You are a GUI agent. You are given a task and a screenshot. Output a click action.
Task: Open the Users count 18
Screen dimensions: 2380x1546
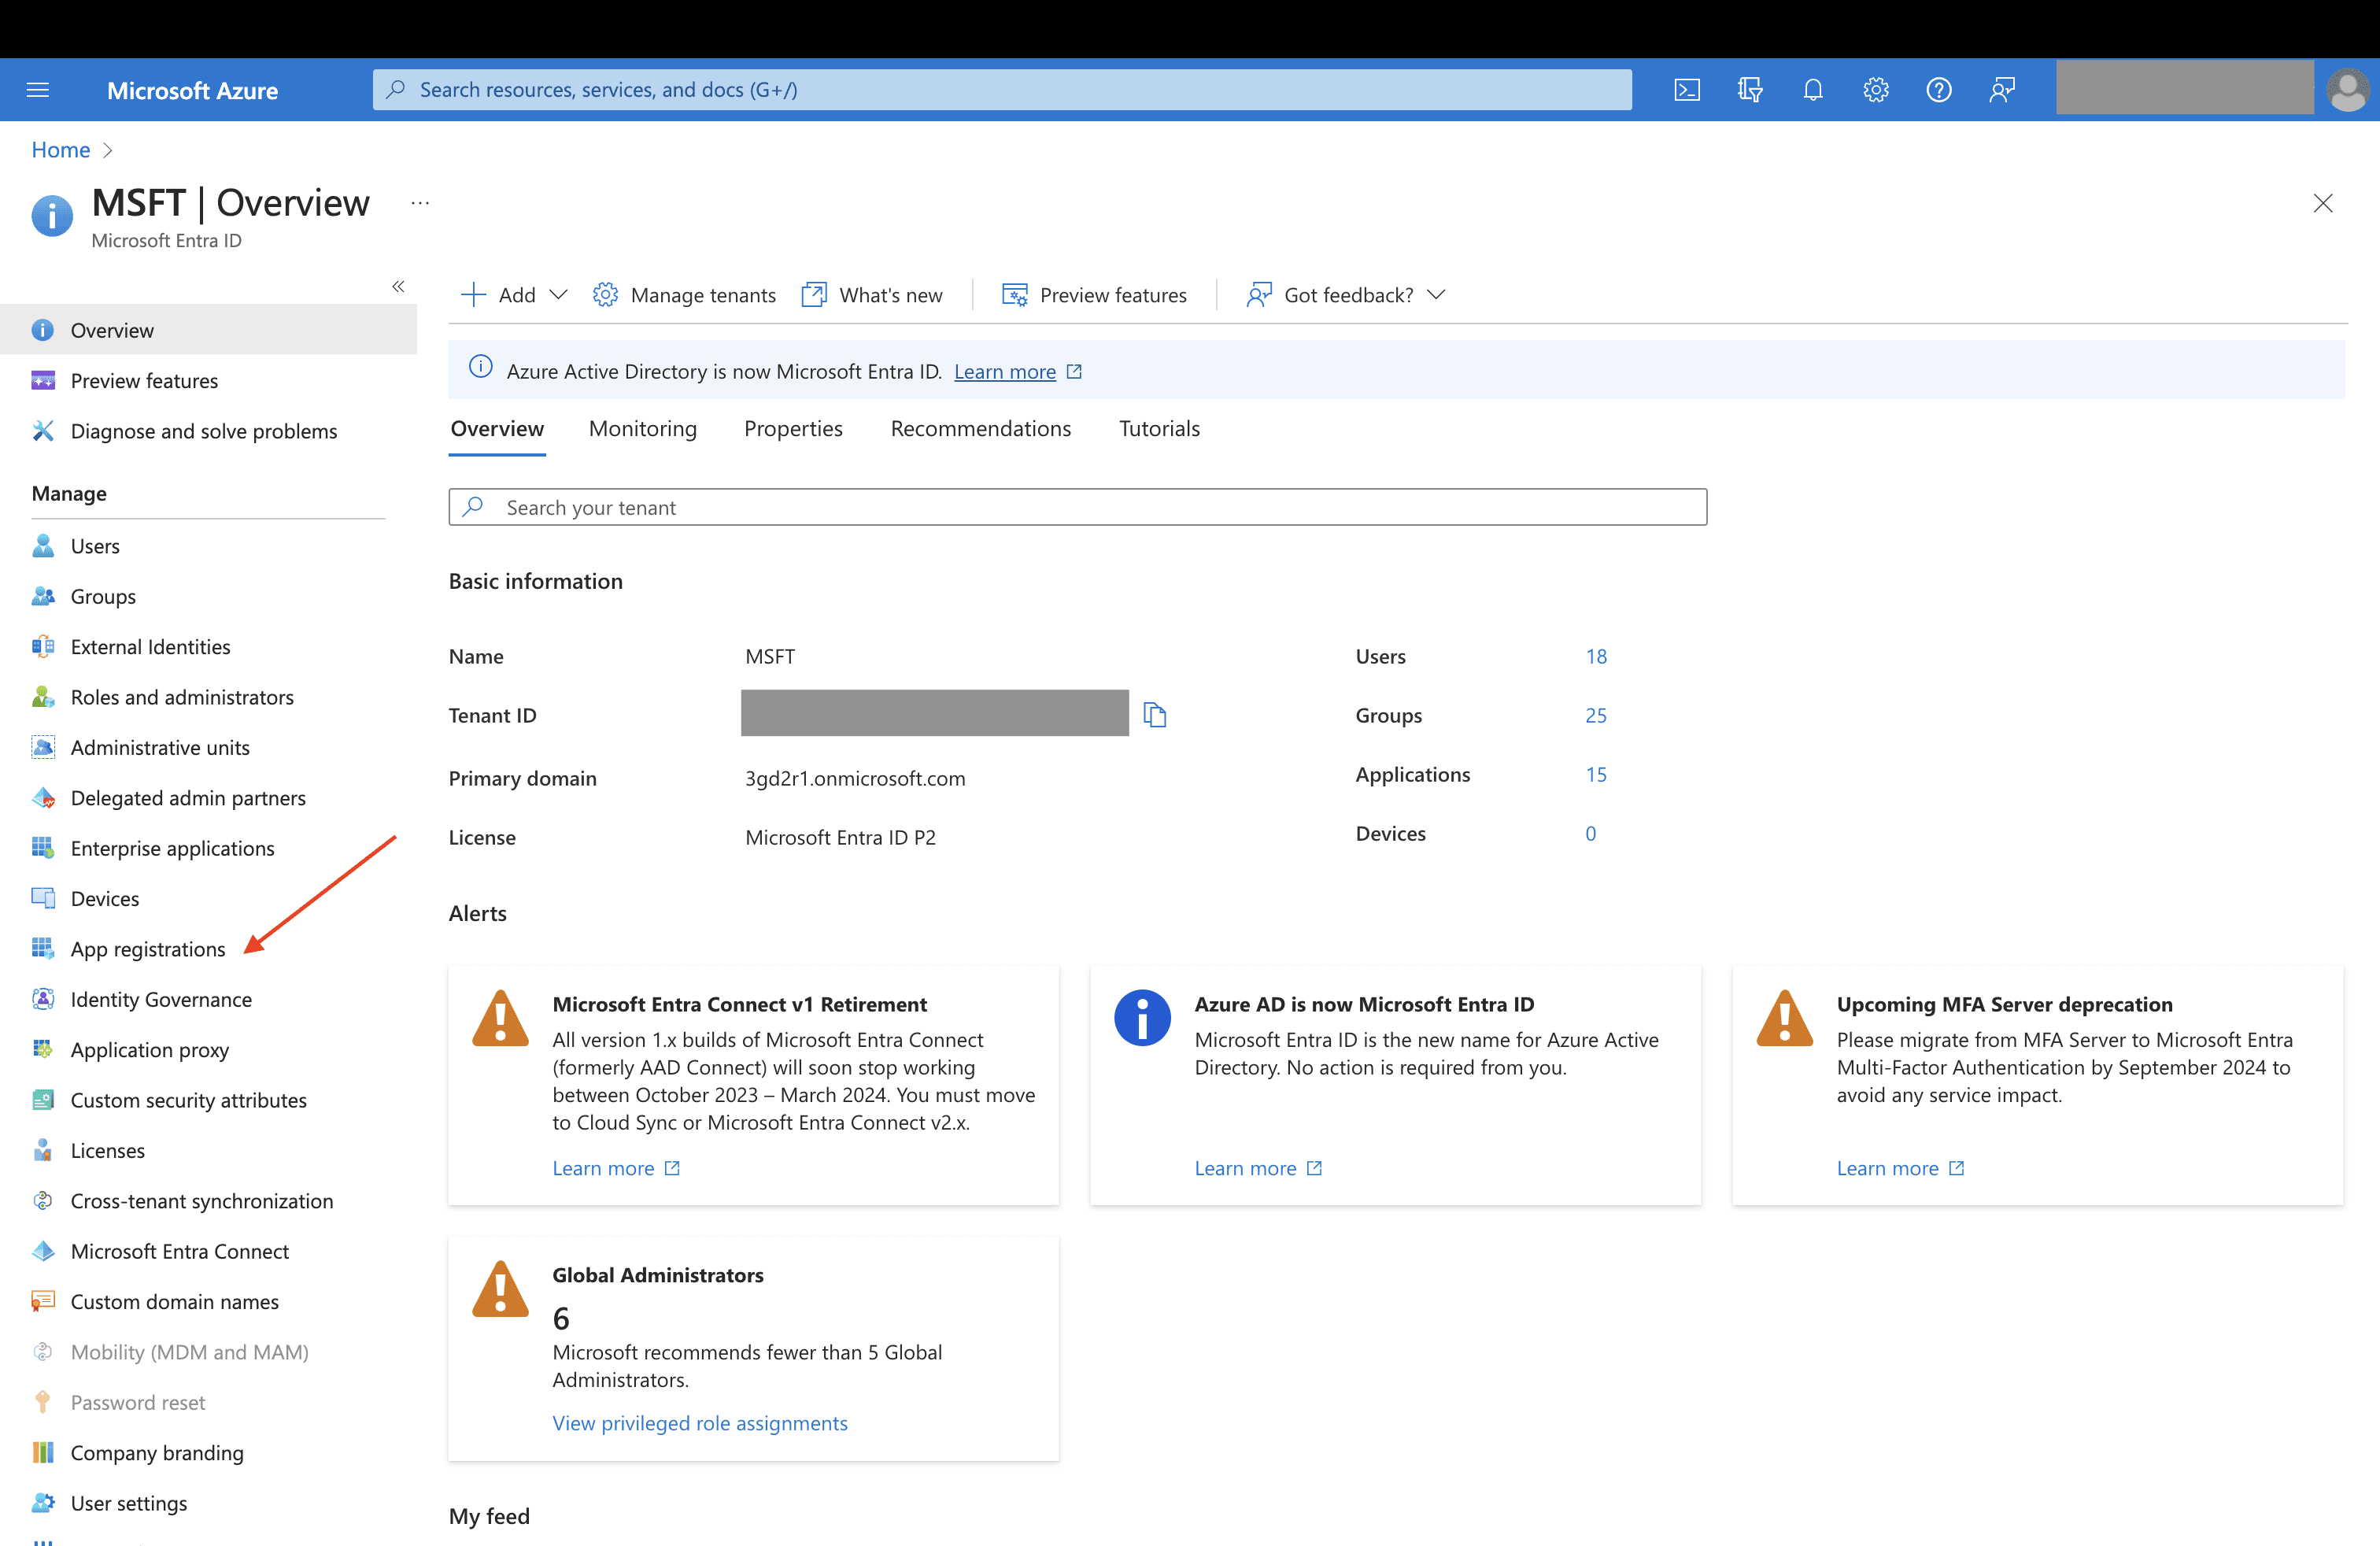1596,656
